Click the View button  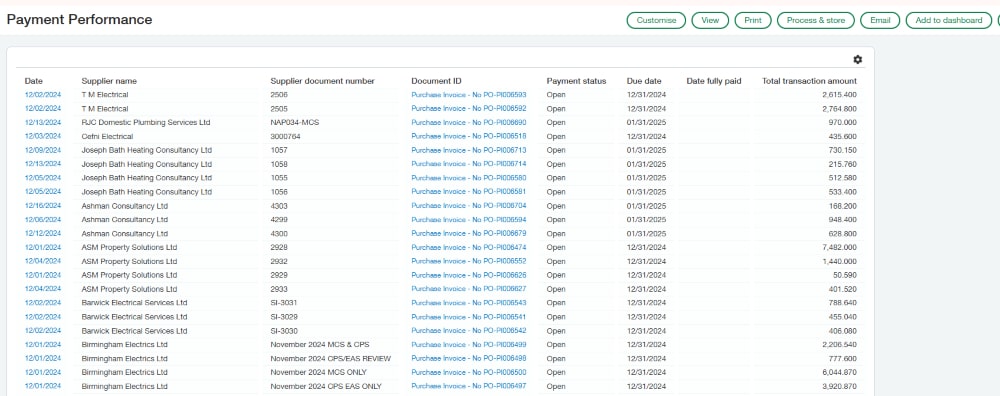710,20
